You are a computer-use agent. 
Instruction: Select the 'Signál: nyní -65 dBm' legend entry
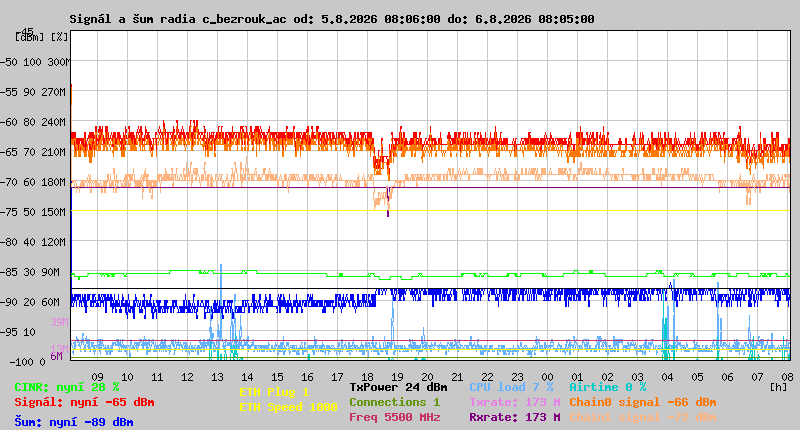[x=84, y=402]
